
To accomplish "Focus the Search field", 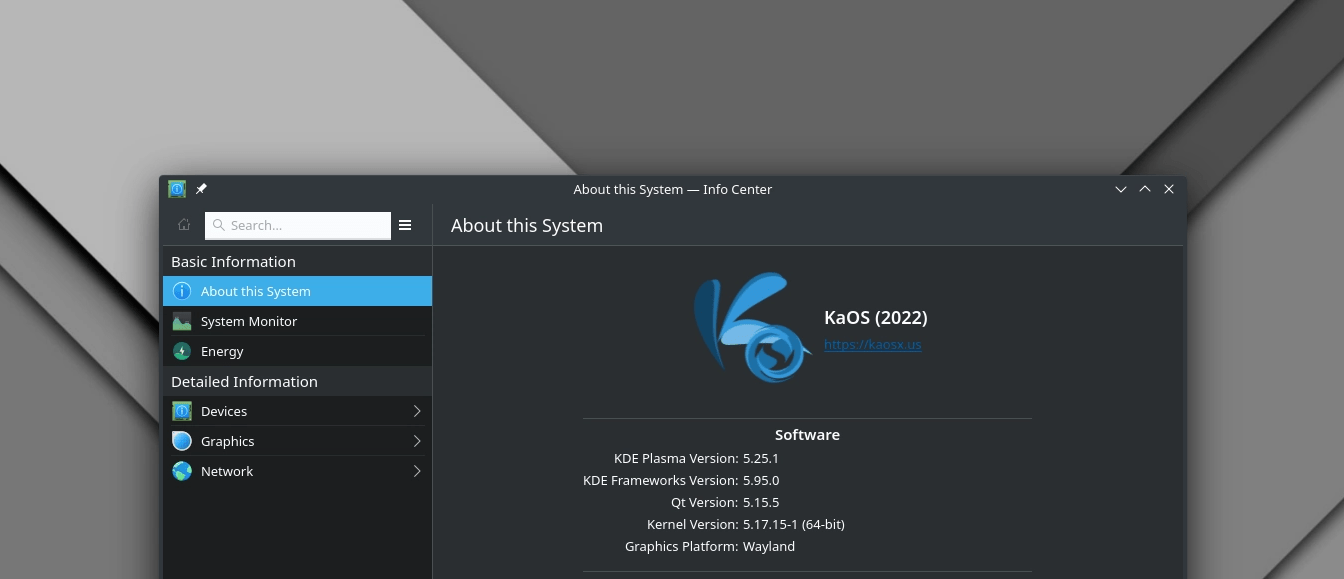I will click(298, 225).
